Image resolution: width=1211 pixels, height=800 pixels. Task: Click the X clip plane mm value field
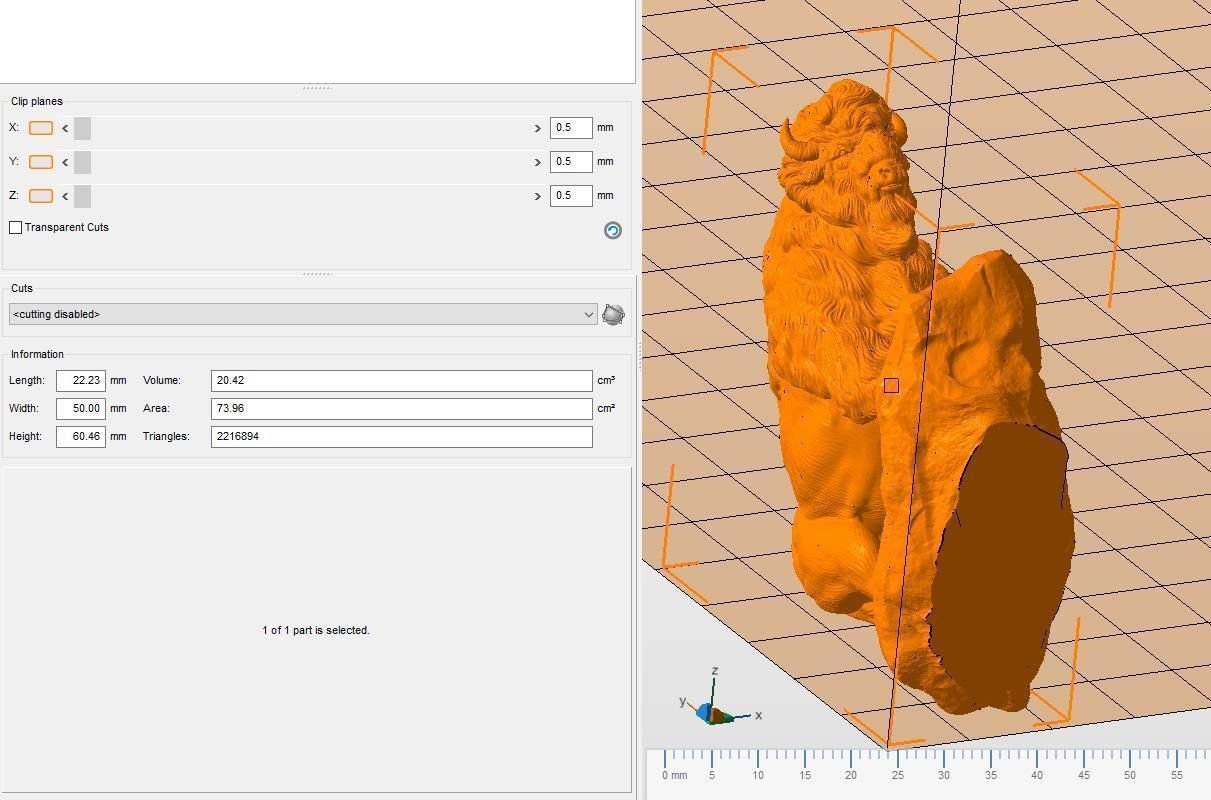click(x=571, y=128)
